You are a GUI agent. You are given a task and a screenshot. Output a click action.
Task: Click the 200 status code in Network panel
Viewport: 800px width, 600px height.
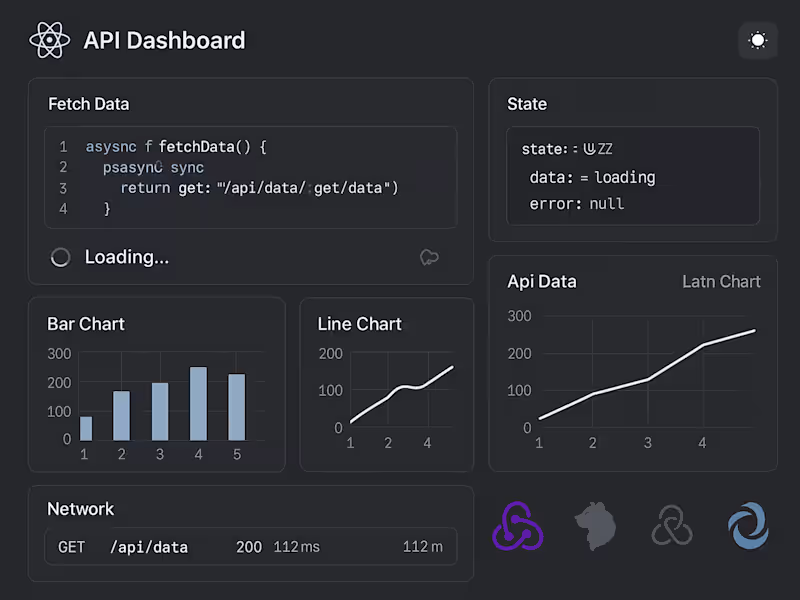249,547
